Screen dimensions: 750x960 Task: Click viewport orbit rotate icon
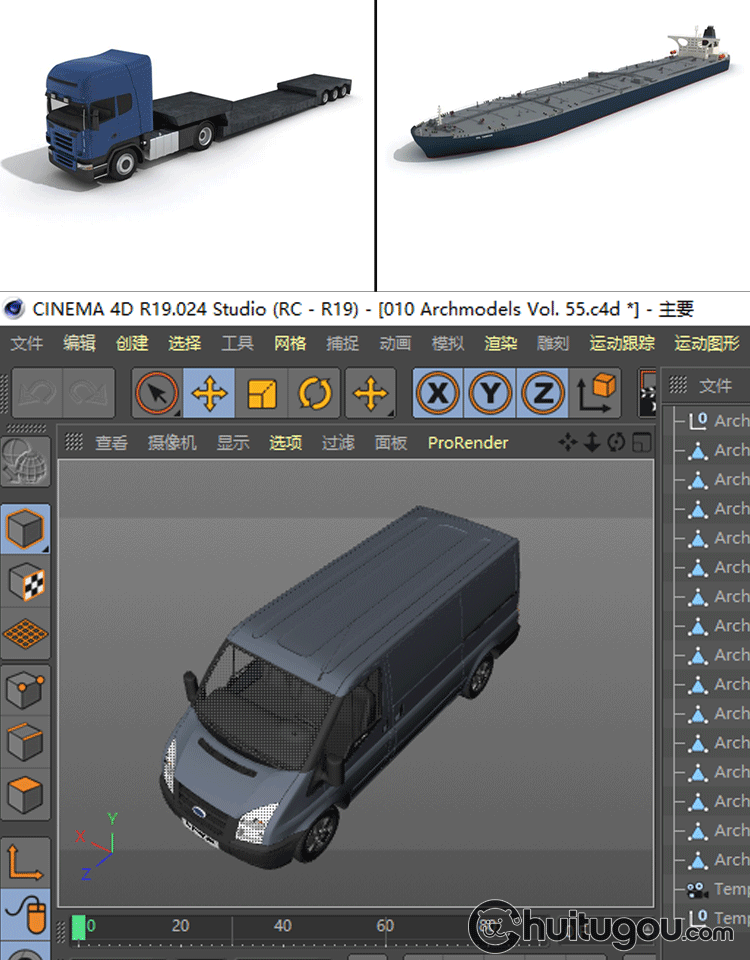(x=616, y=442)
